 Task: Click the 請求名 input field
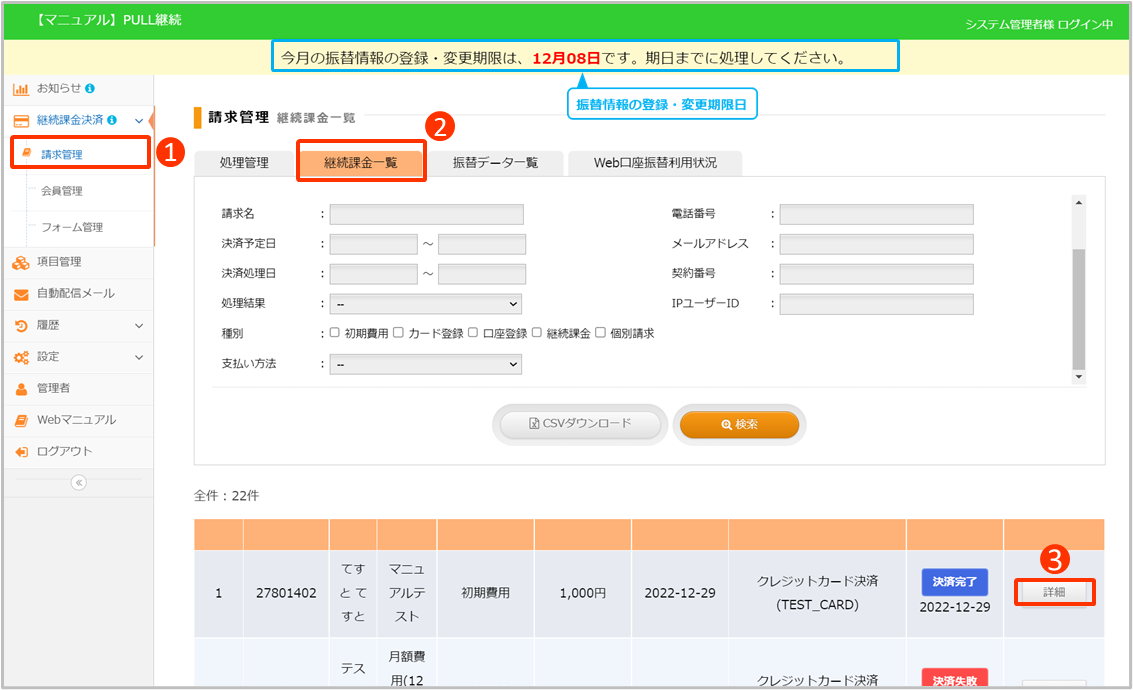(427, 214)
